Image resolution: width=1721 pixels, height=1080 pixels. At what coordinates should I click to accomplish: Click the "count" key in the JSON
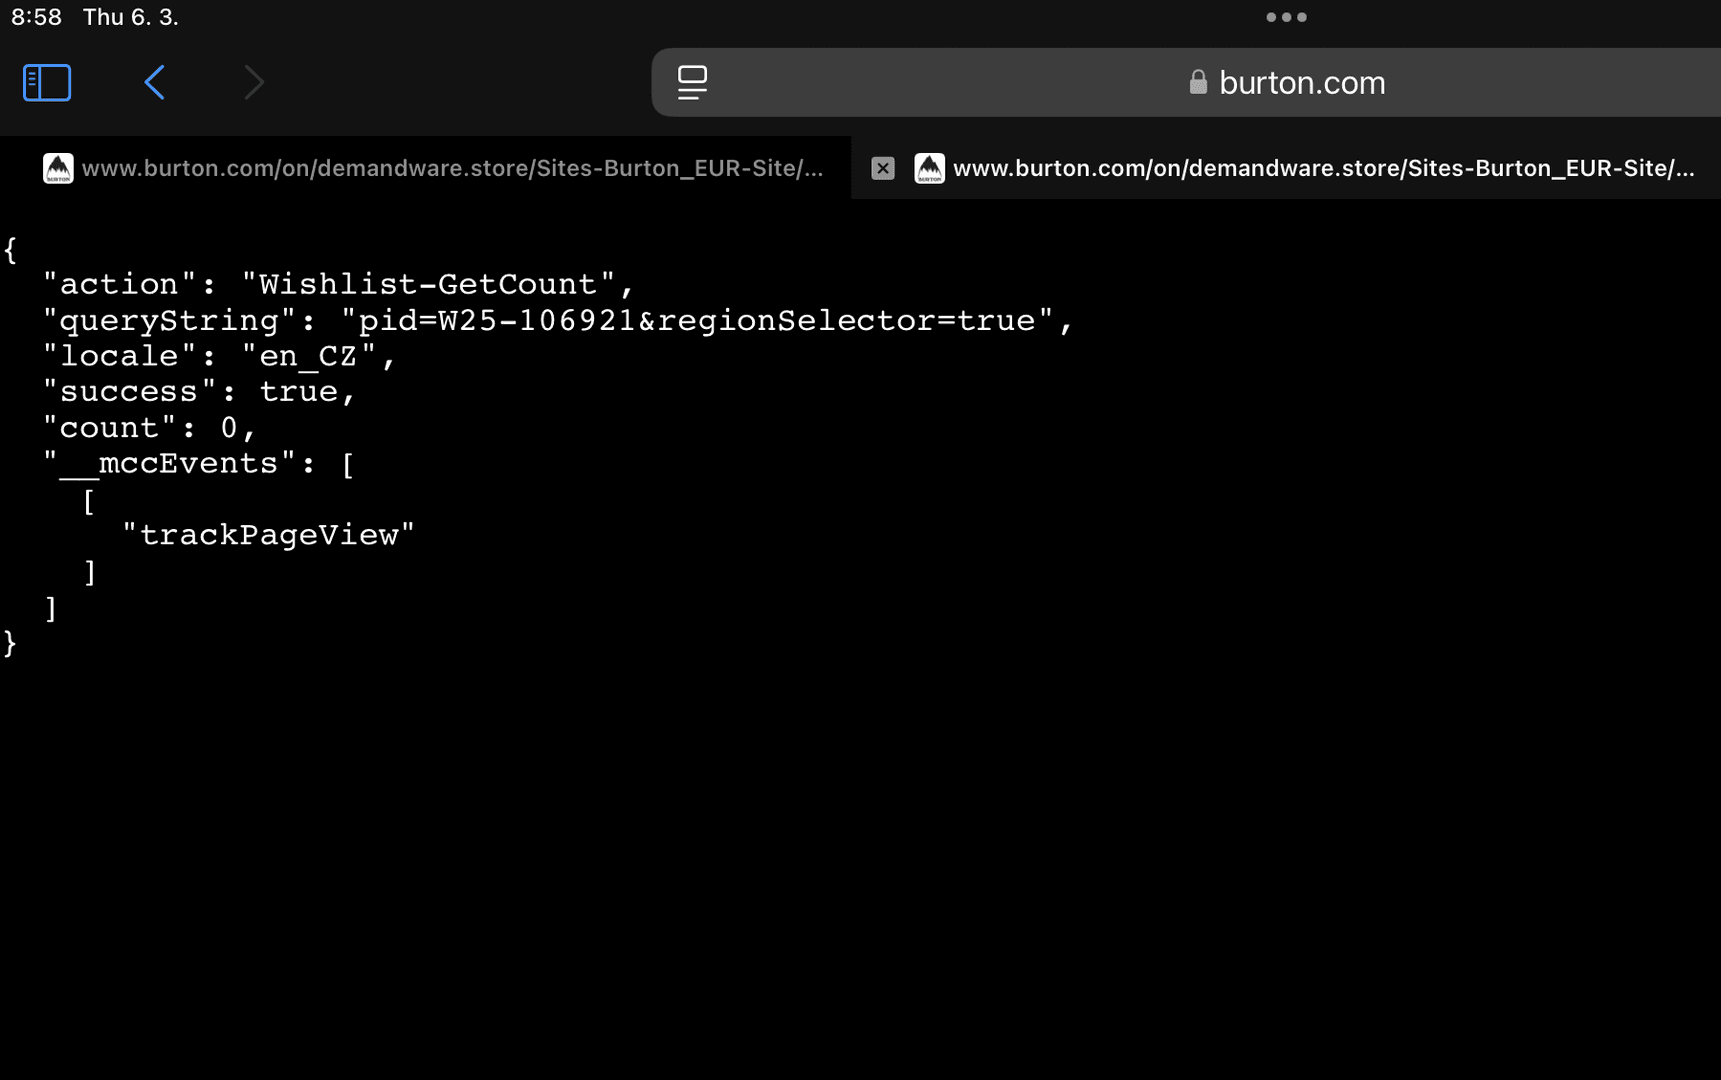110,429
